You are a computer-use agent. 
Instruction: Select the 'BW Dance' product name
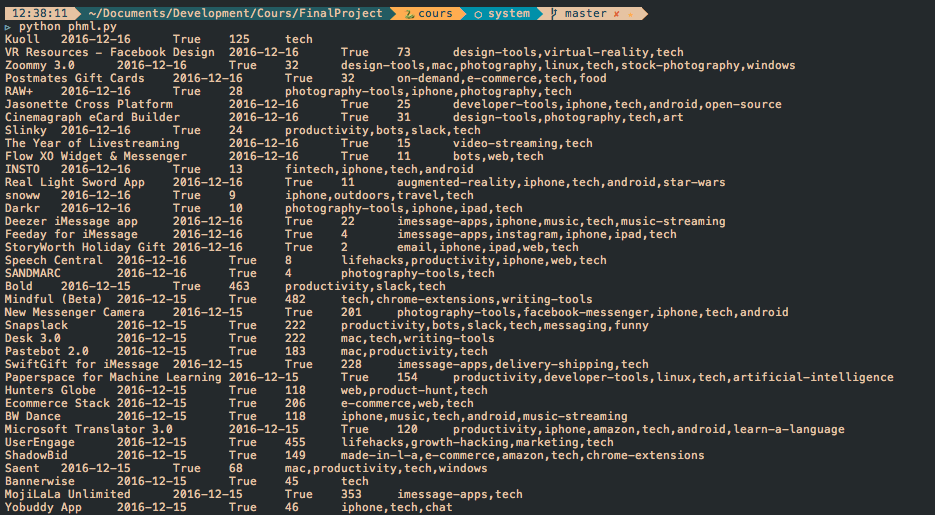33,417
